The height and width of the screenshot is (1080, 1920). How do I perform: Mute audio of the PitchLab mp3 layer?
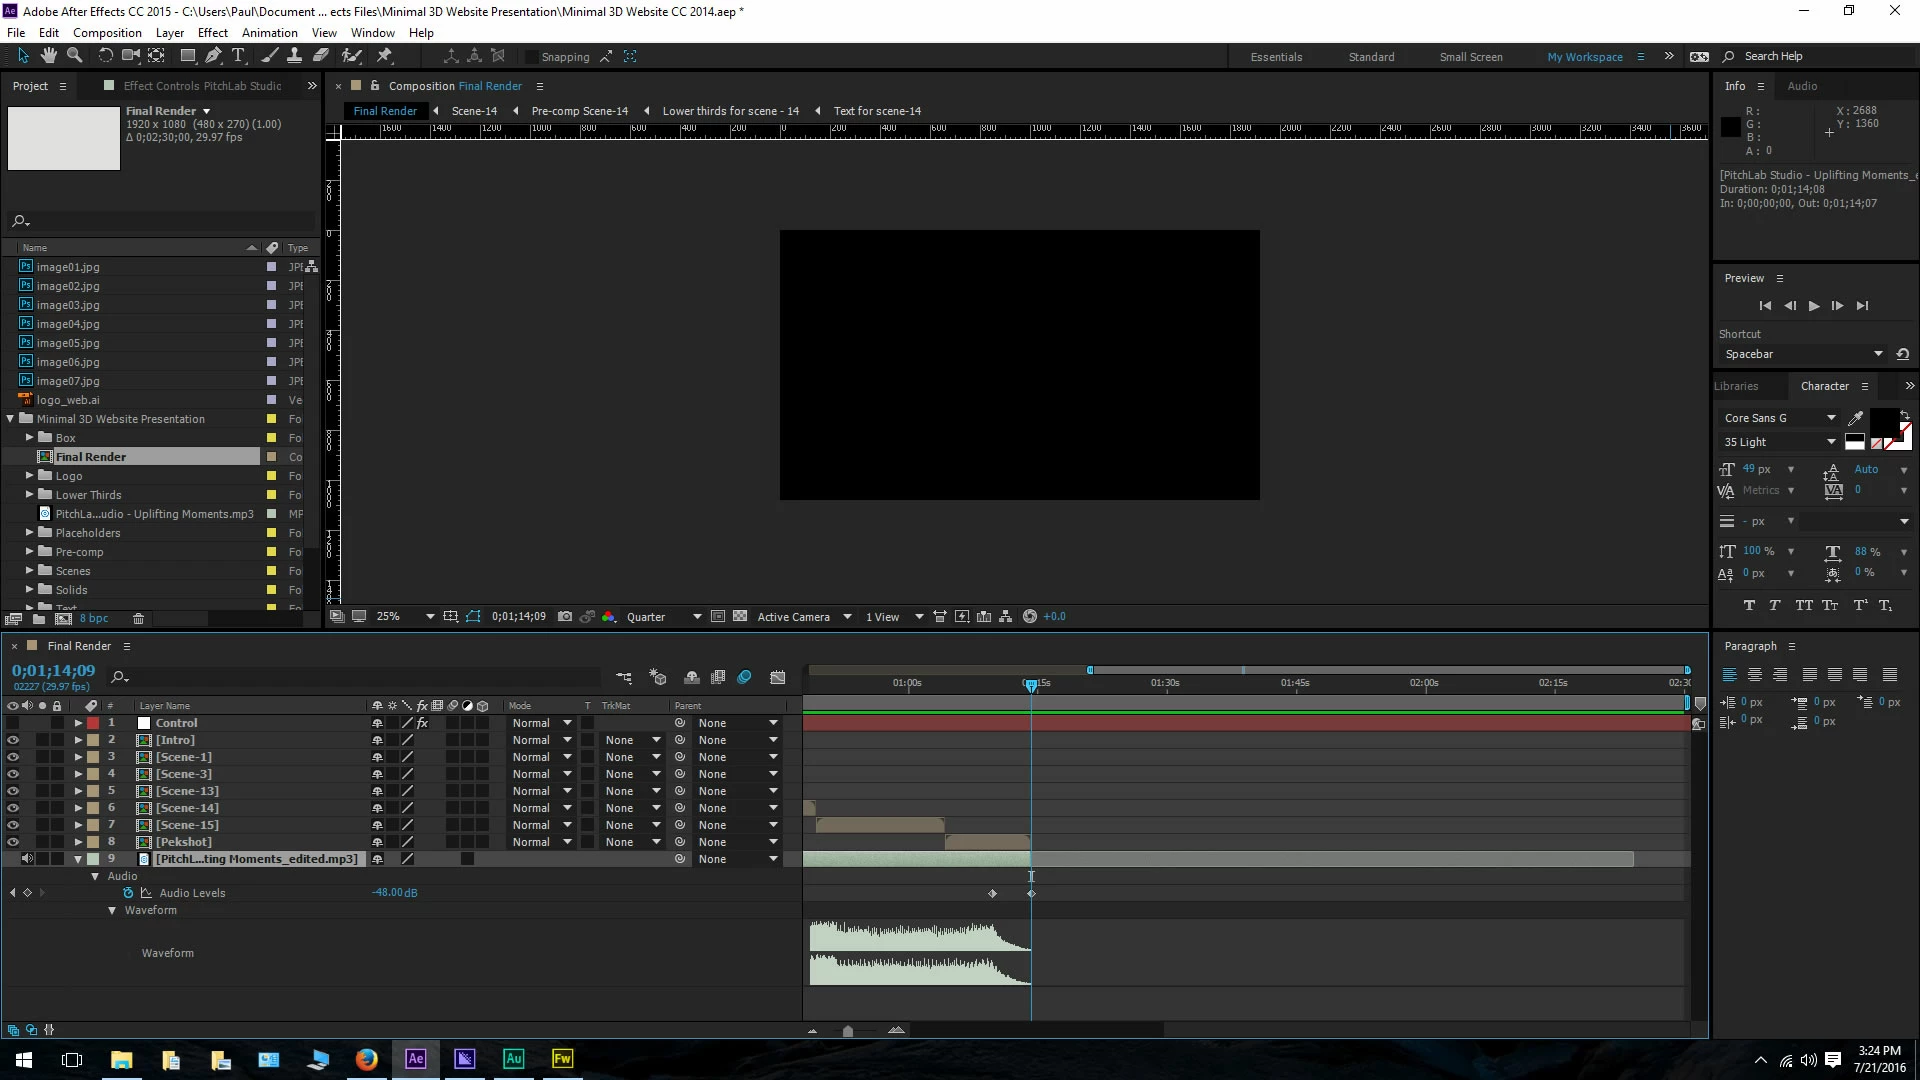pyautogui.click(x=27, y=859)
